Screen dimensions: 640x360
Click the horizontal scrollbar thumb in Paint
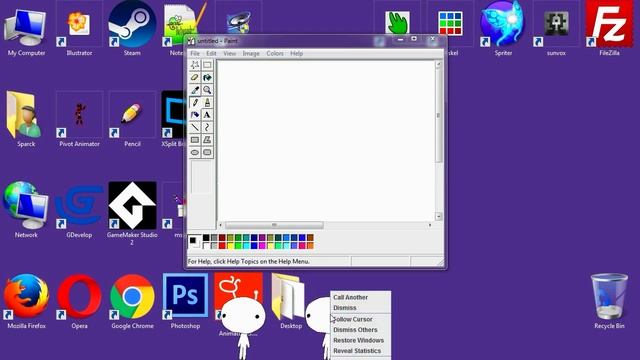[274, 225]
